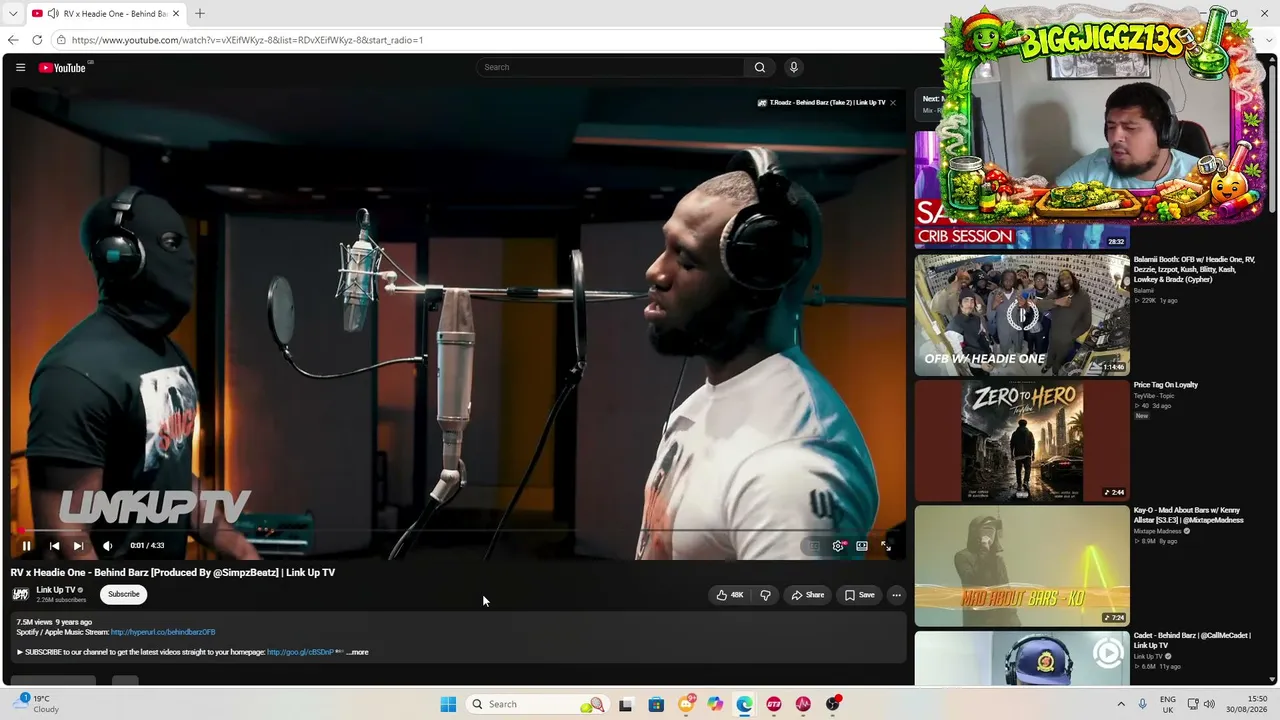Click the Balamii channel name
The width and height of the screenshot is (1280, 720).
click(x=1143, y=291)
